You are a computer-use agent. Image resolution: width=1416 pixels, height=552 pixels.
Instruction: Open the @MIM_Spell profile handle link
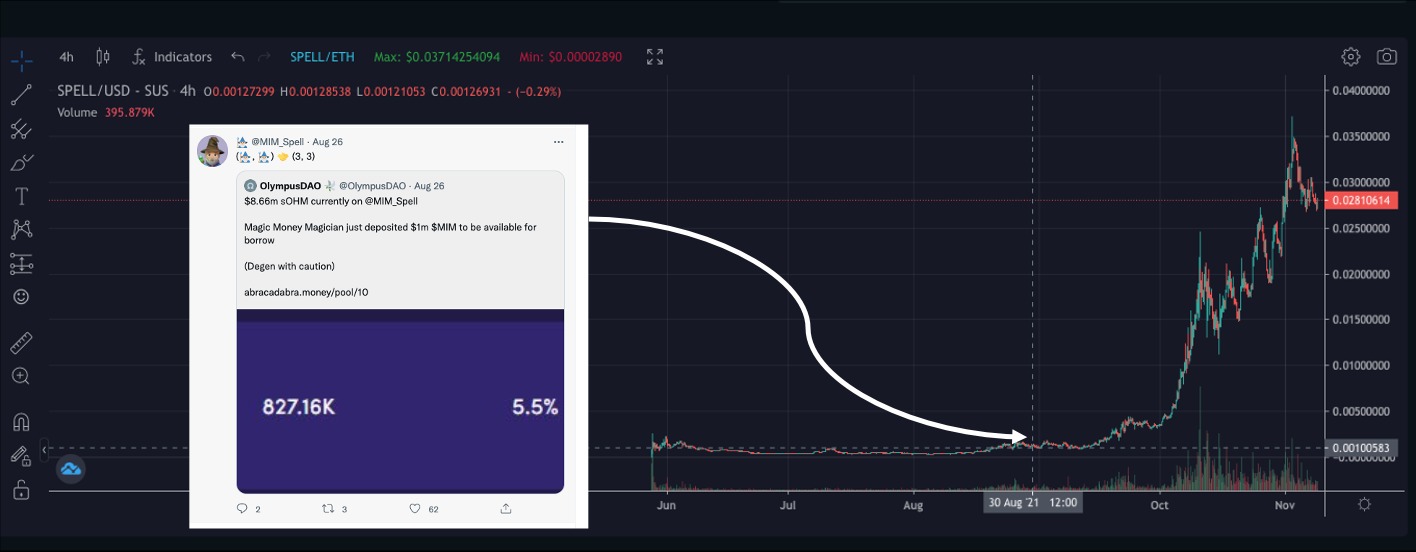click(277, 142)
